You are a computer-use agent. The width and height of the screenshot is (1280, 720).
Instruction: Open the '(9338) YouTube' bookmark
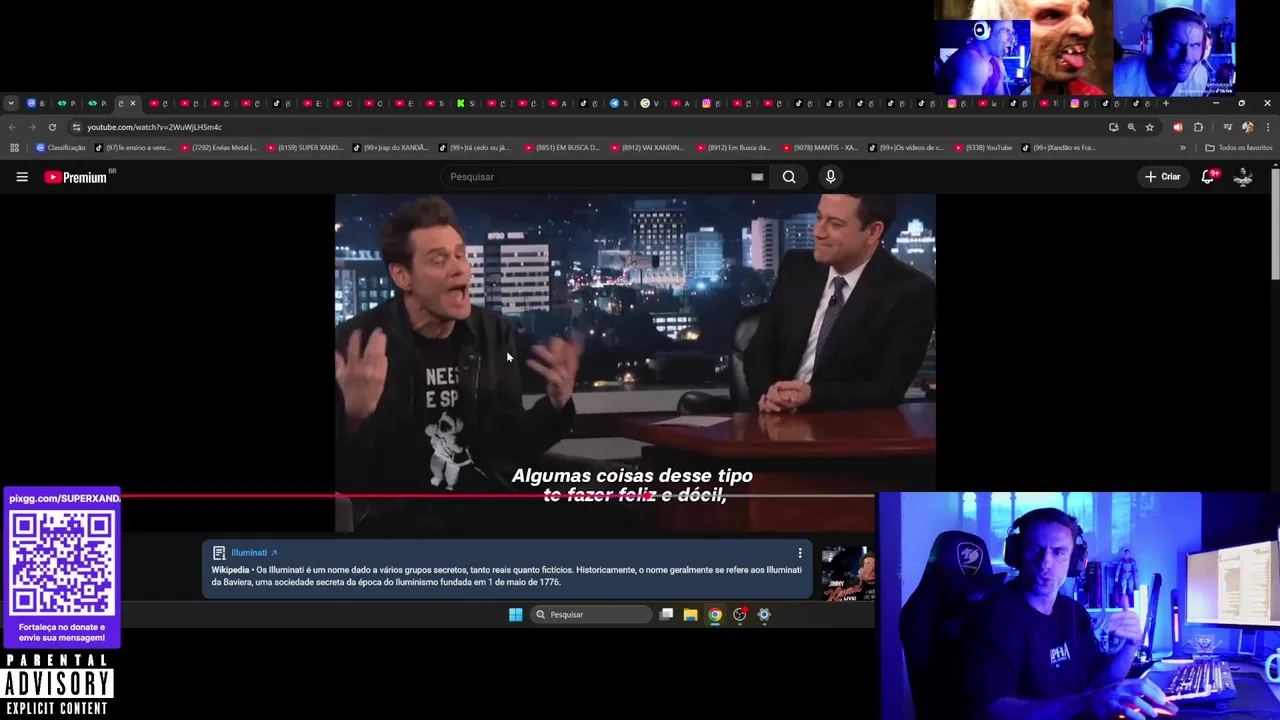pos(983,148)
